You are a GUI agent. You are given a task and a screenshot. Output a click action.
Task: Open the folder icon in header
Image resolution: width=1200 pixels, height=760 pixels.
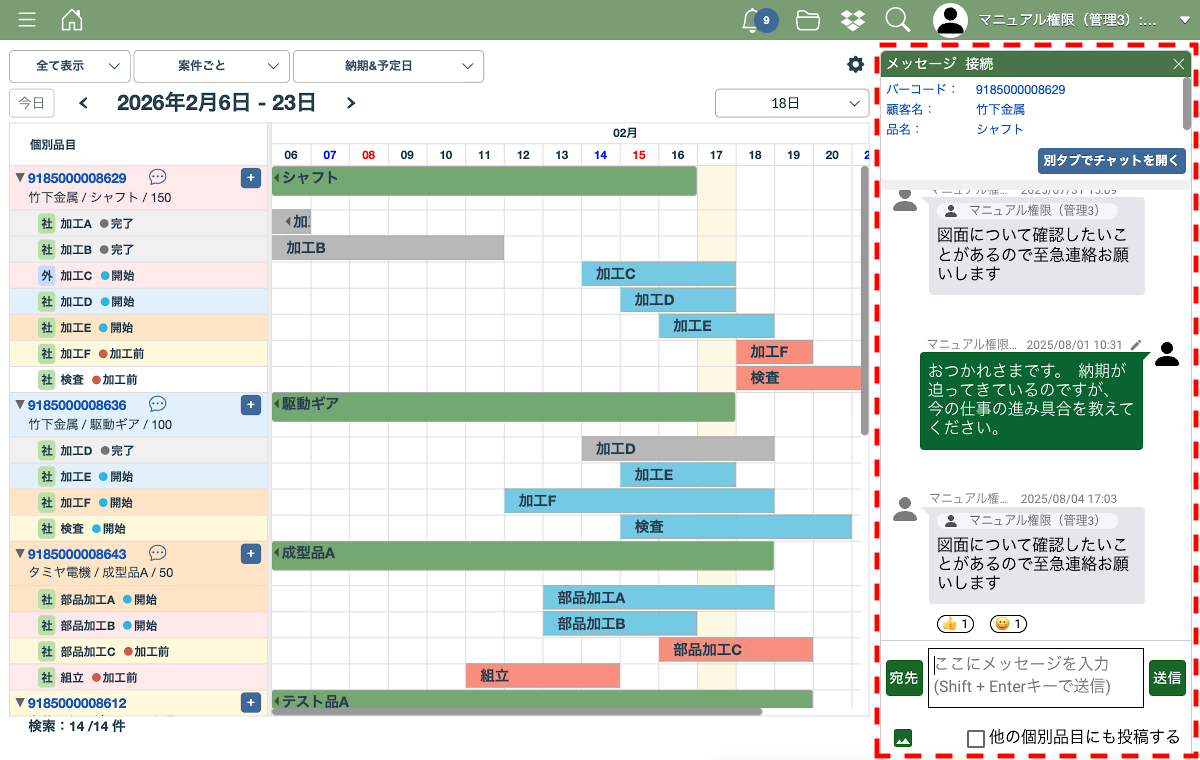(x=808, y=20)
